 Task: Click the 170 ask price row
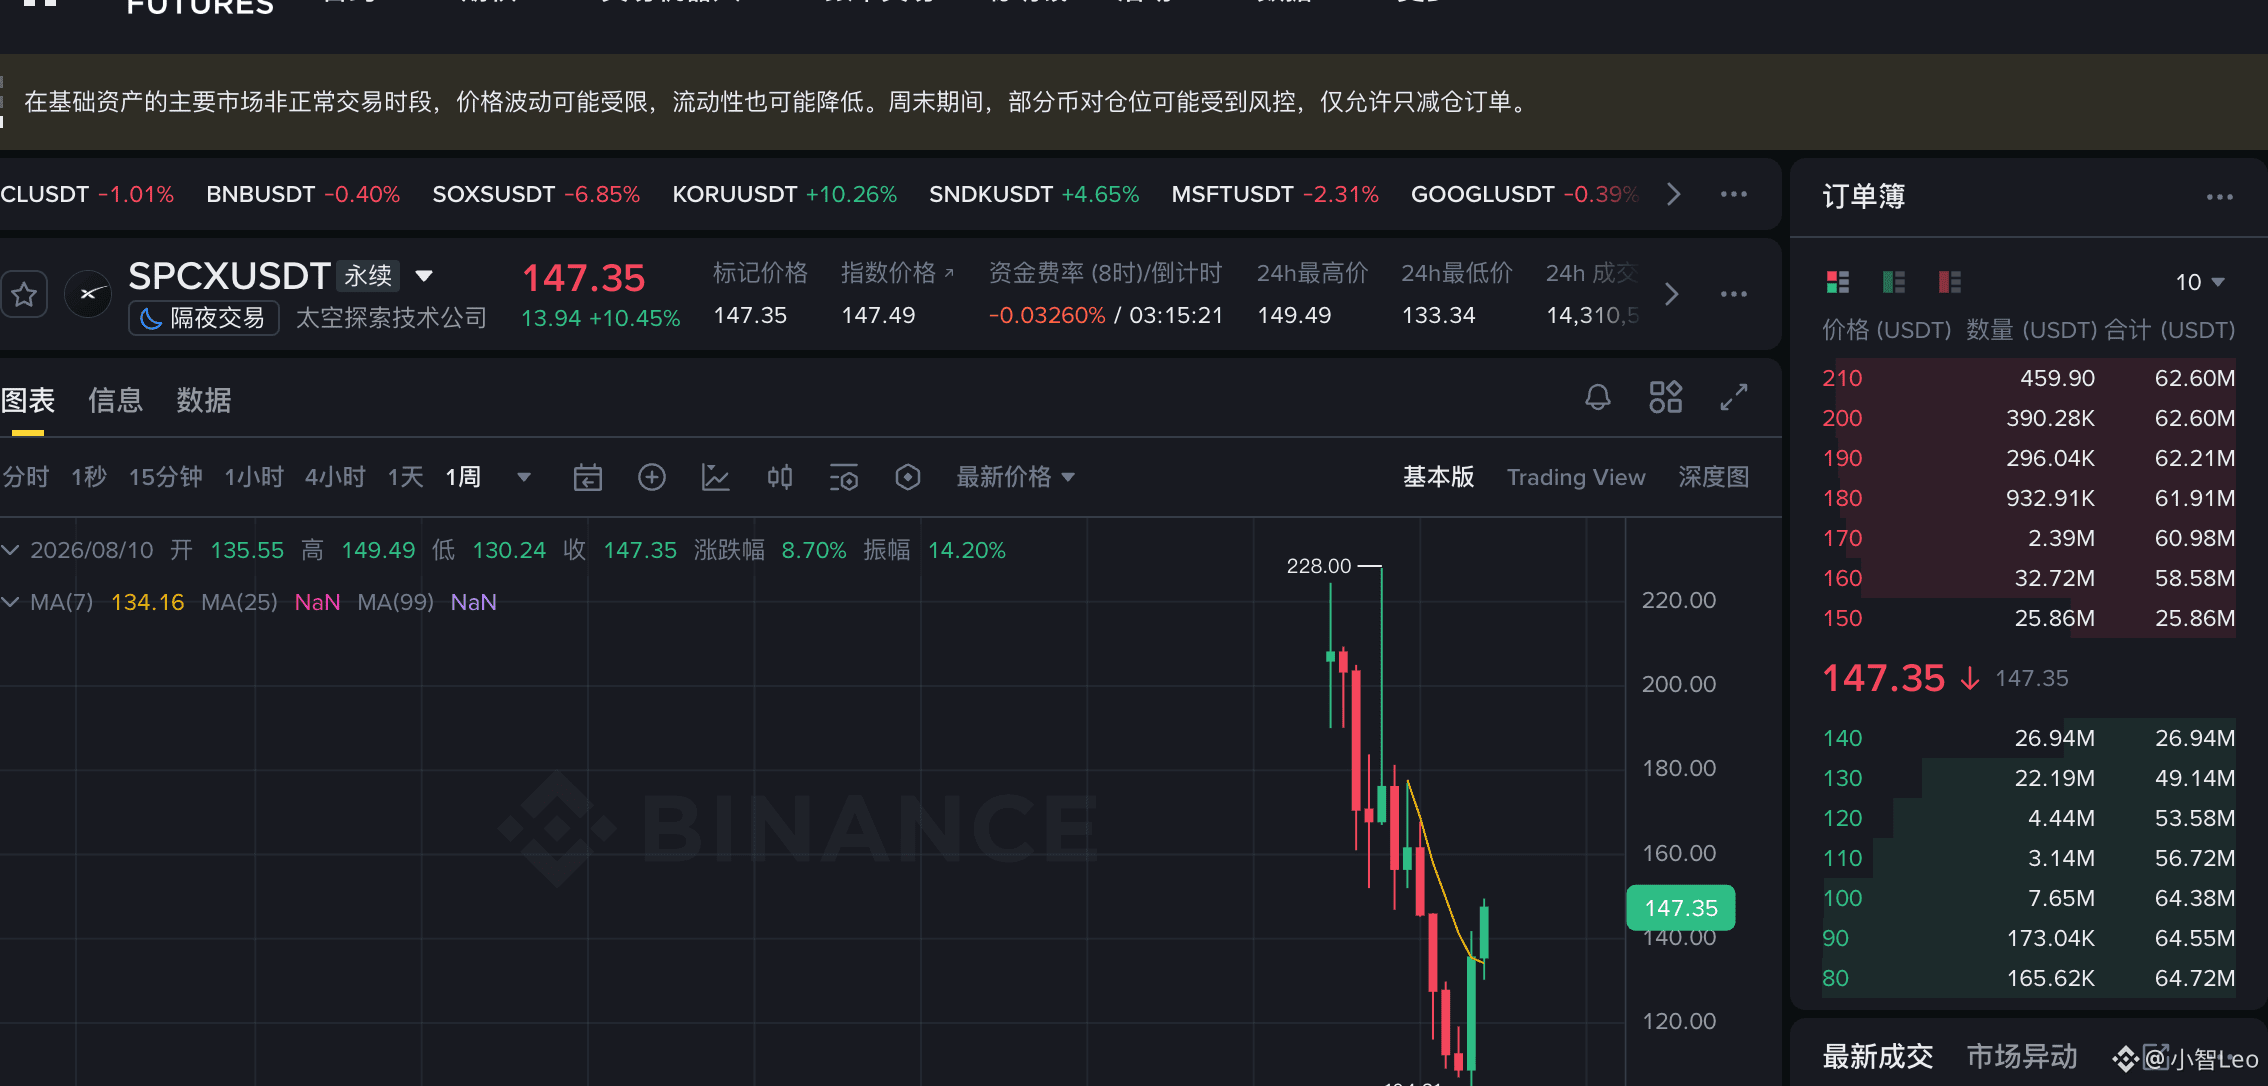pos(2028,538)
